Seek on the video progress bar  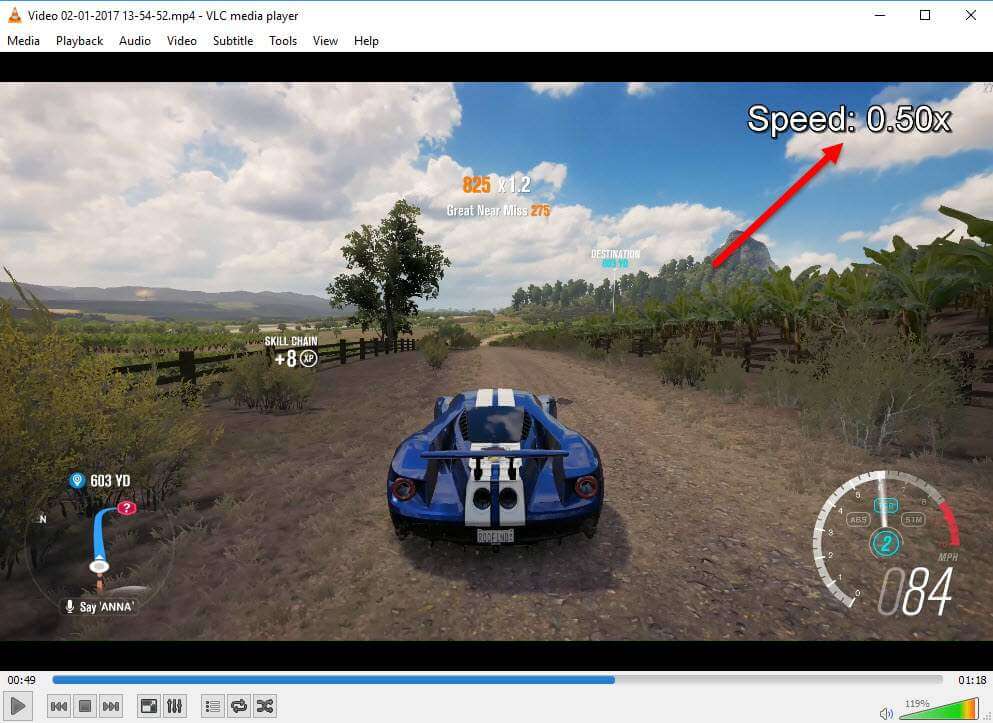(497, 680)
